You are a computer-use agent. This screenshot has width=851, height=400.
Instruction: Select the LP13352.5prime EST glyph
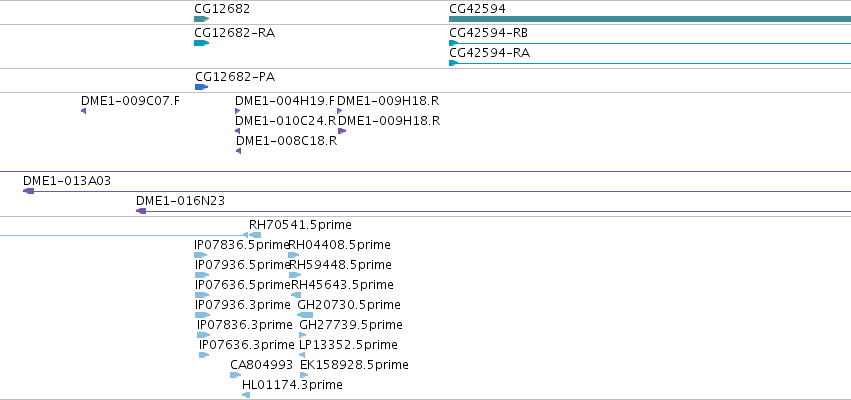pyautogui.click(x=302, y=355)
